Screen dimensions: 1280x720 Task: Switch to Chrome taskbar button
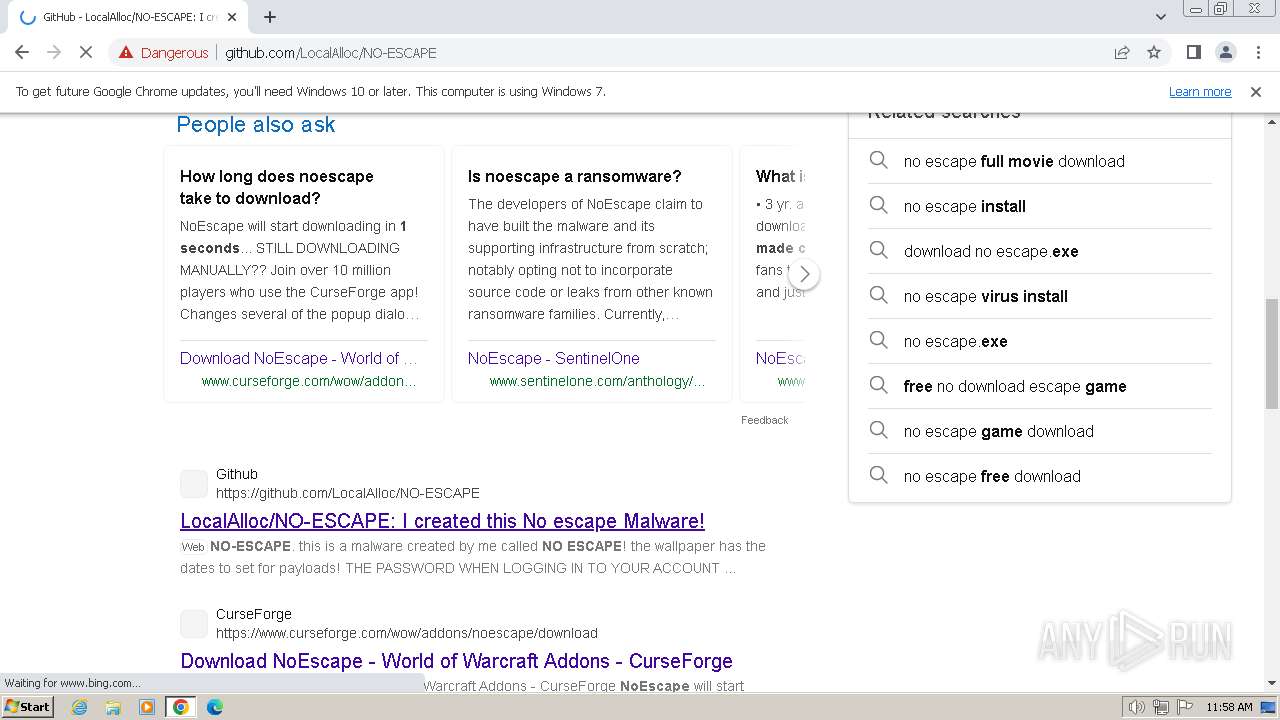click(x=181, y=707)
